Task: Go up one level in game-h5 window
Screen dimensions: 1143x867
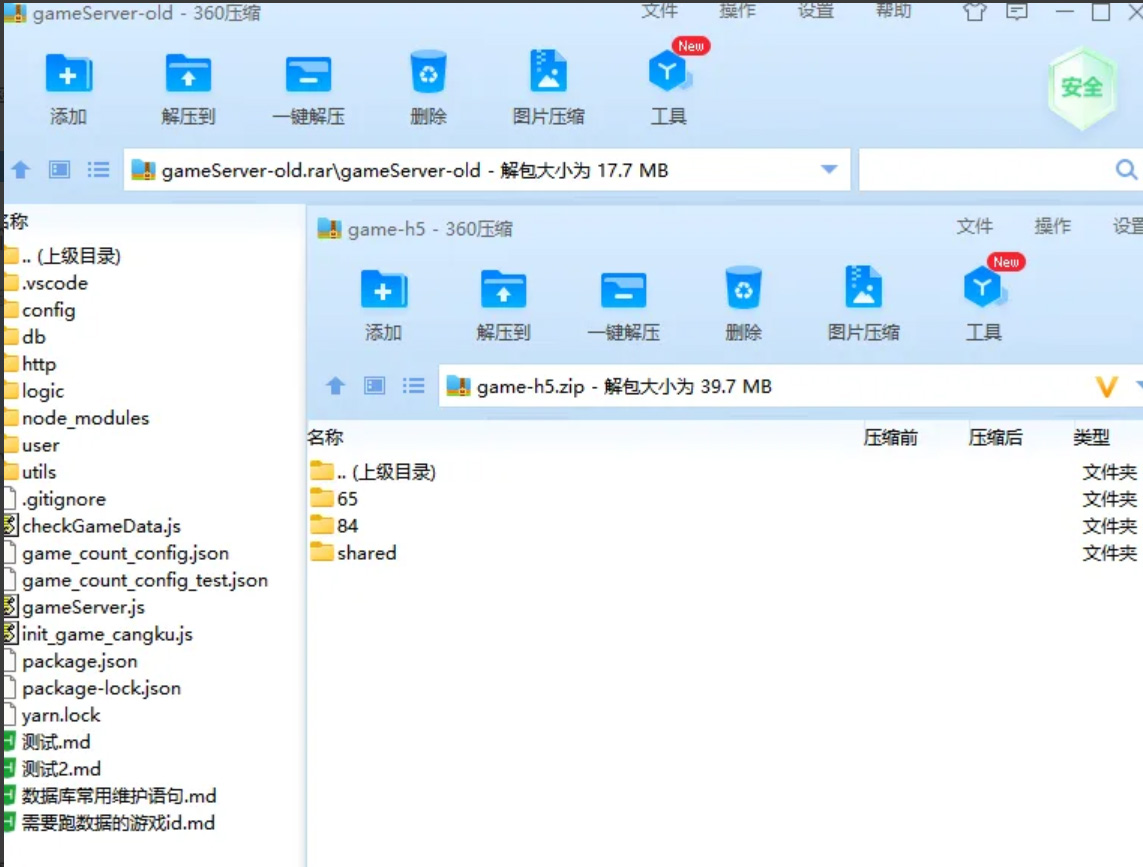Action: point(336,386)
